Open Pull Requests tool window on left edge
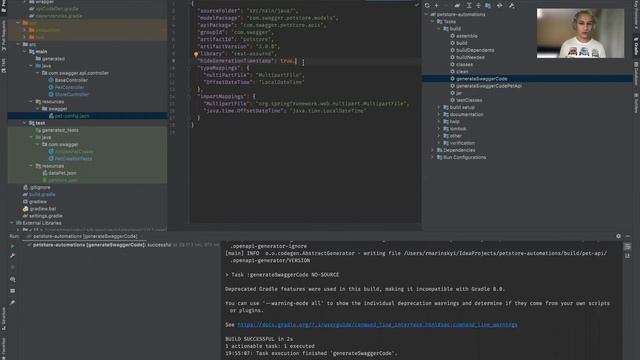 click(4, 36)
